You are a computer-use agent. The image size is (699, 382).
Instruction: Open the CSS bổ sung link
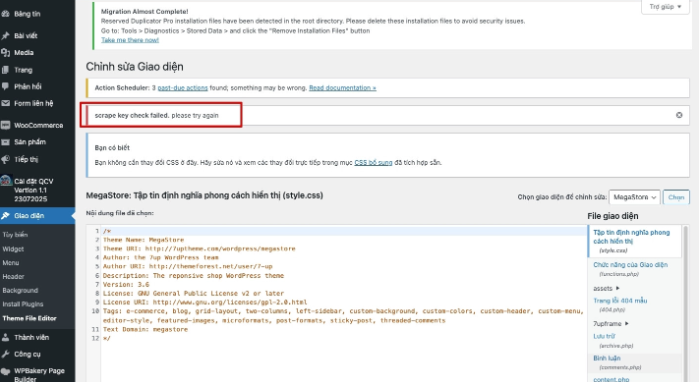click(x=373, y=163)
